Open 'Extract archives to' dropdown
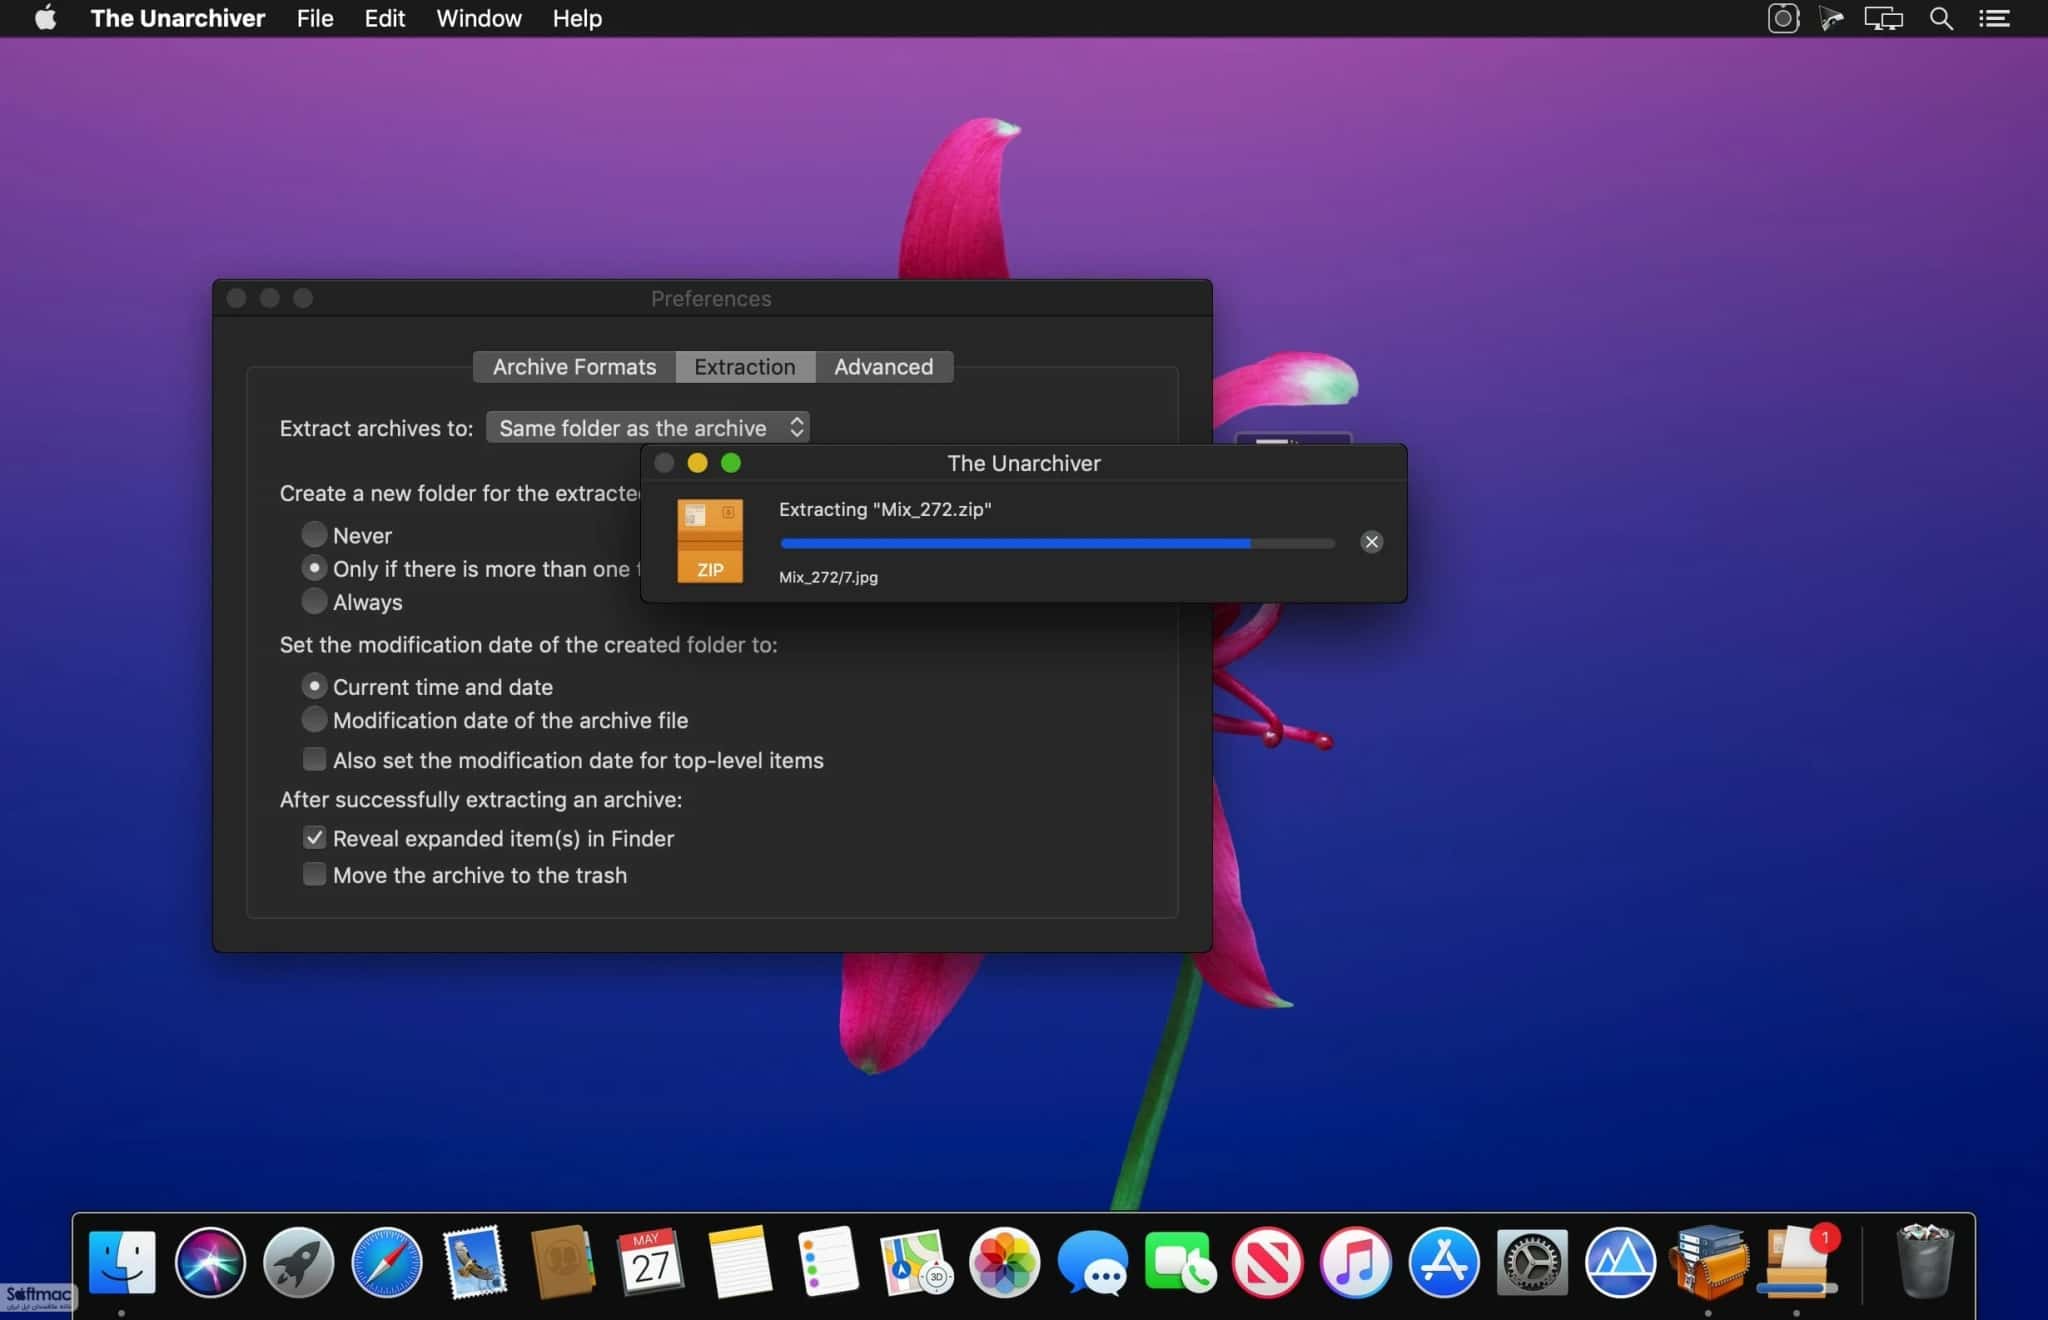The image size is (2048, 1320). 648,427
